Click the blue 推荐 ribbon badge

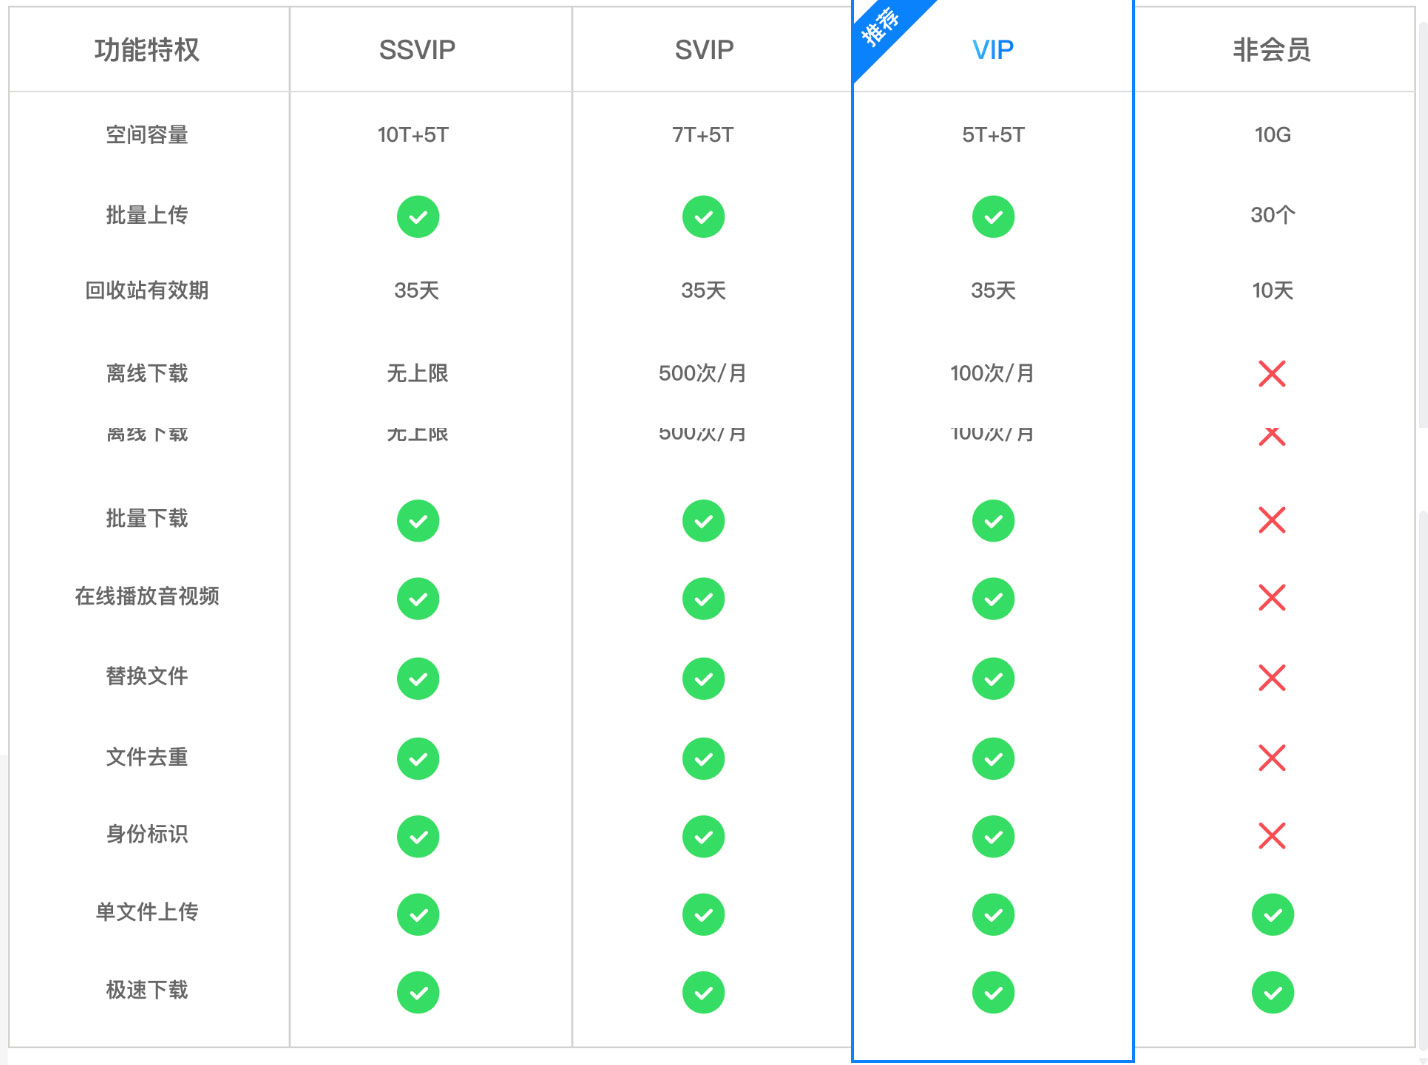coord(880,28)
